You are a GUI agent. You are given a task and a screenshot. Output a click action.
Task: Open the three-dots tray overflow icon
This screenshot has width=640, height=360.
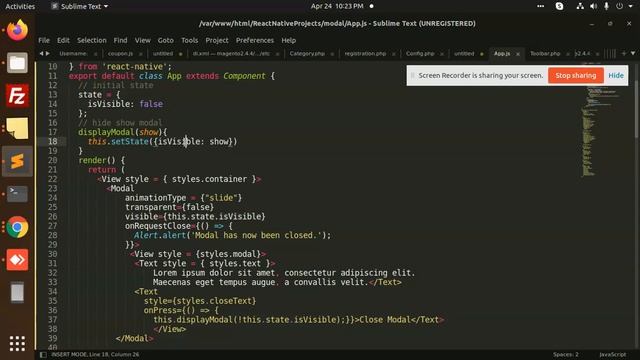[x=540, y=6]
